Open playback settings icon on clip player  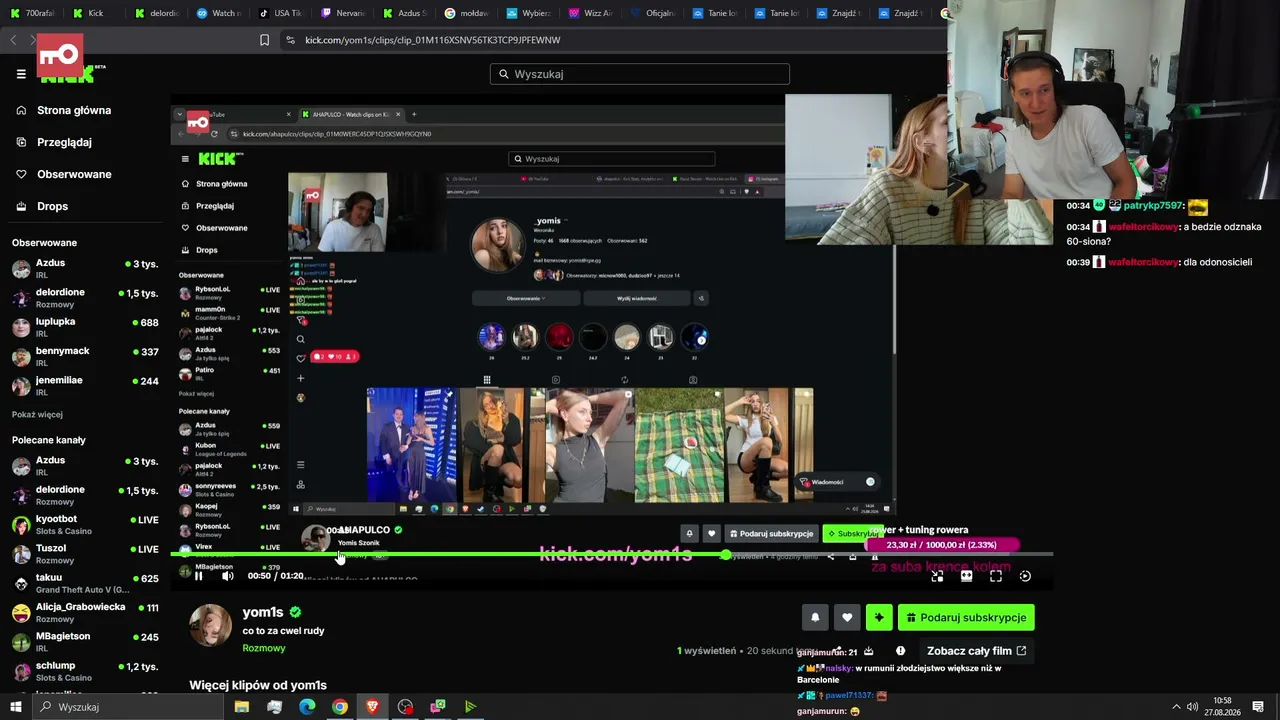1025,576
